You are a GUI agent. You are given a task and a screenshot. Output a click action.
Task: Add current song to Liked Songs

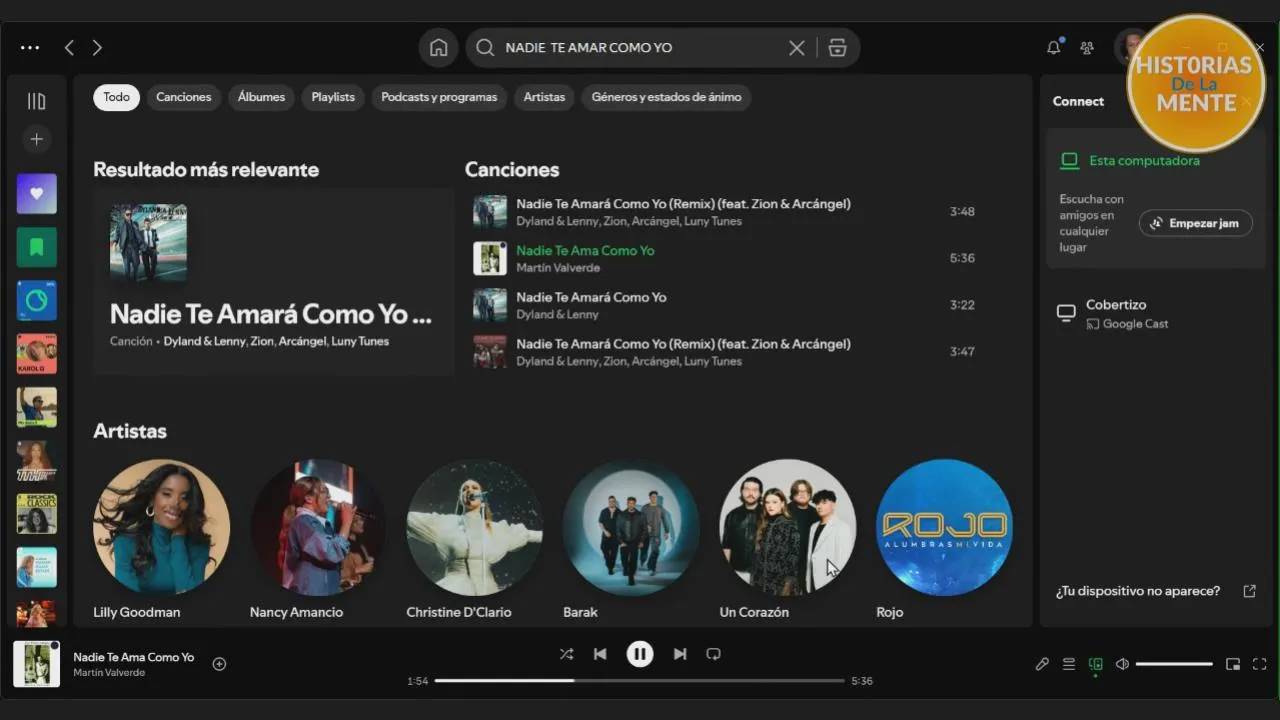219,664
